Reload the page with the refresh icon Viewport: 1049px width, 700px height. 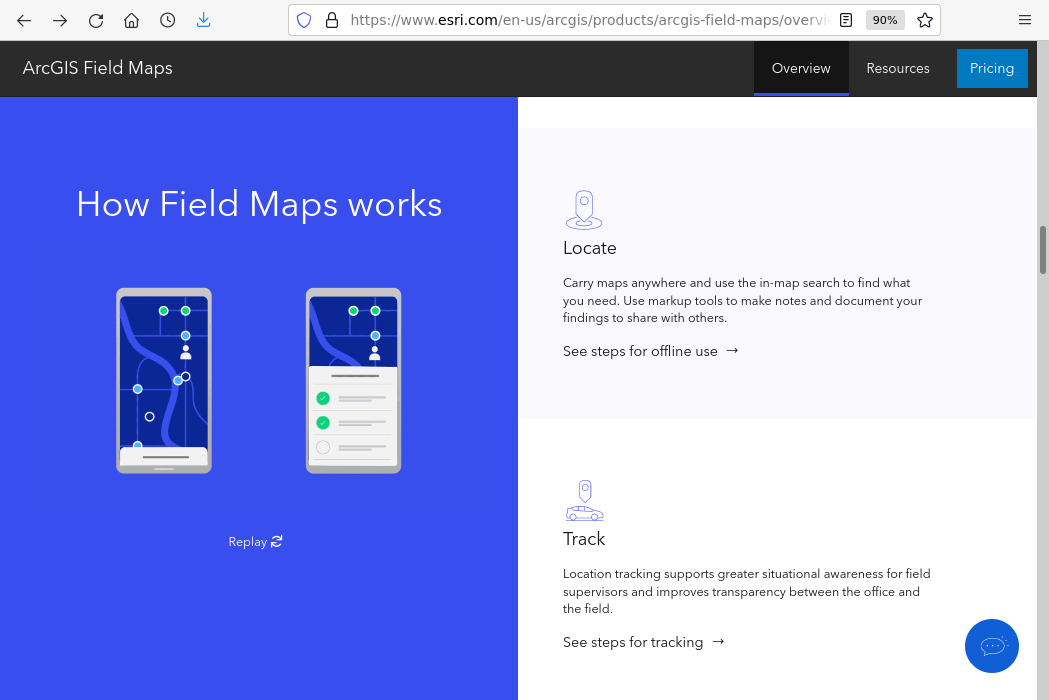point(96,20)
